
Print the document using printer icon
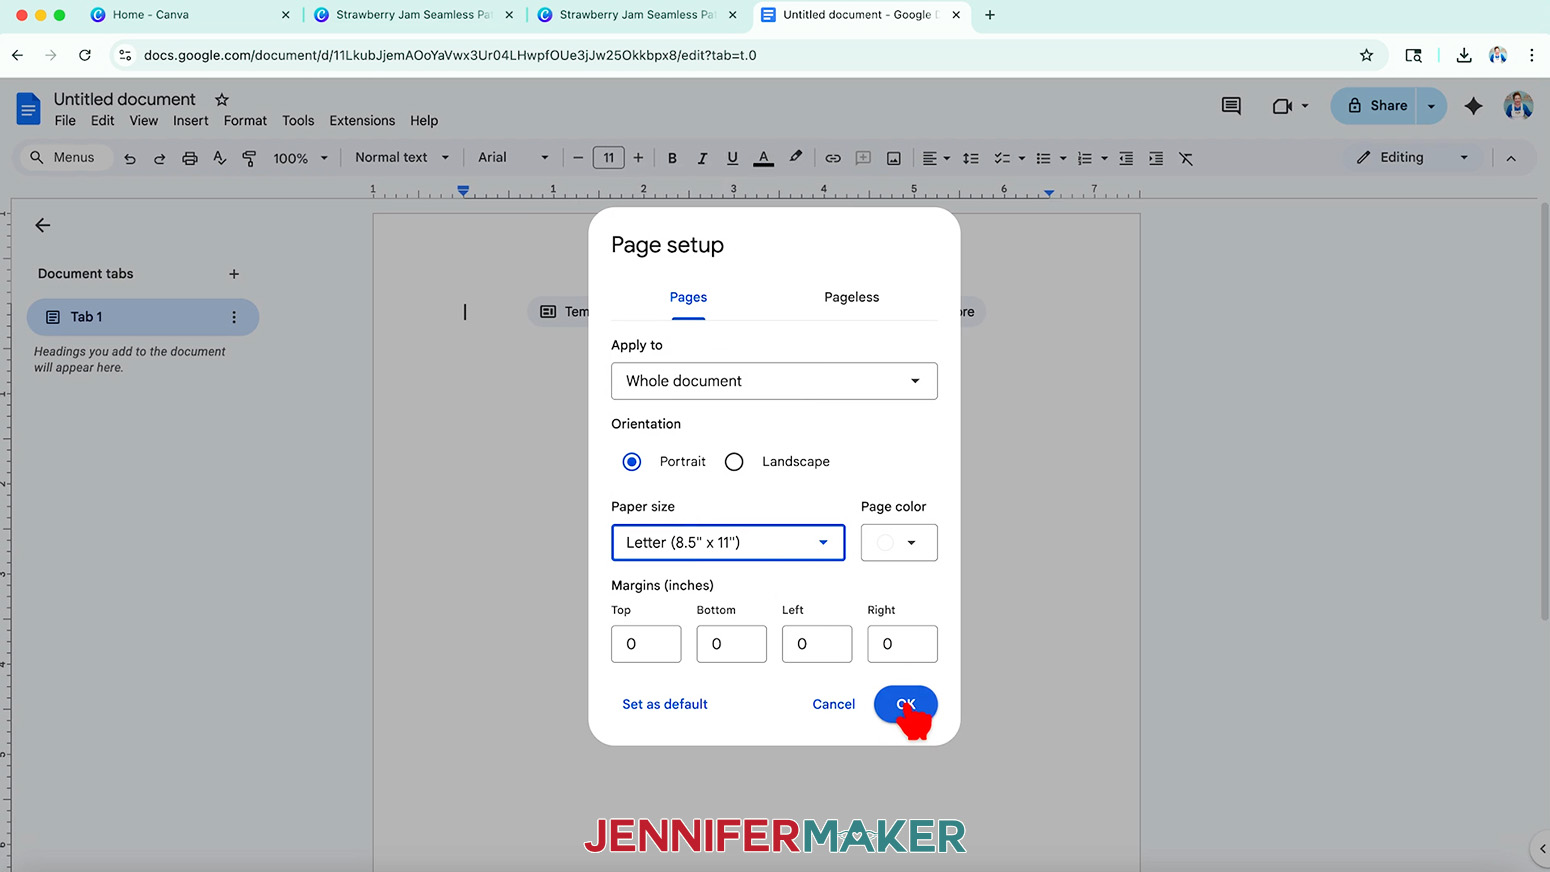pos(189,158)
